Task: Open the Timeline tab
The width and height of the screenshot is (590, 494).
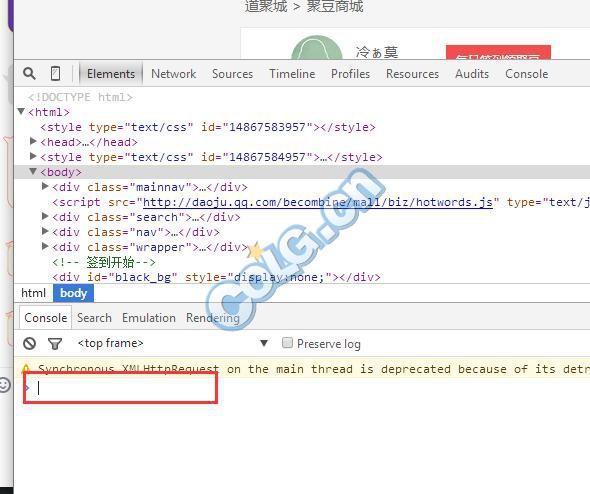Action: coord(292,74)
